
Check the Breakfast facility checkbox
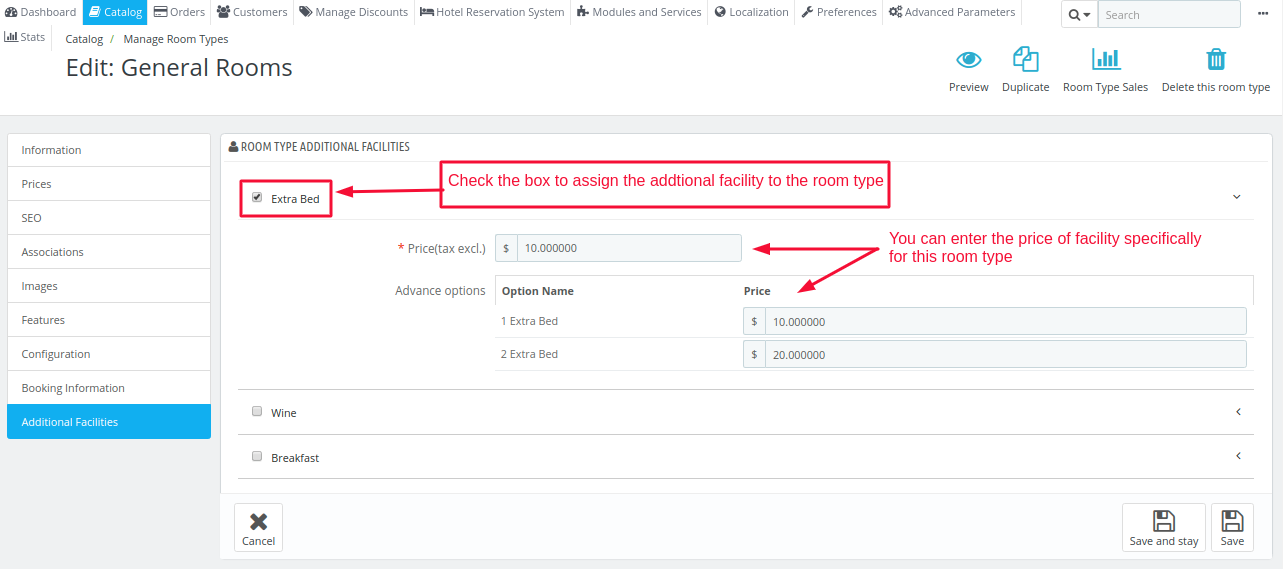(x=257, y=456)
